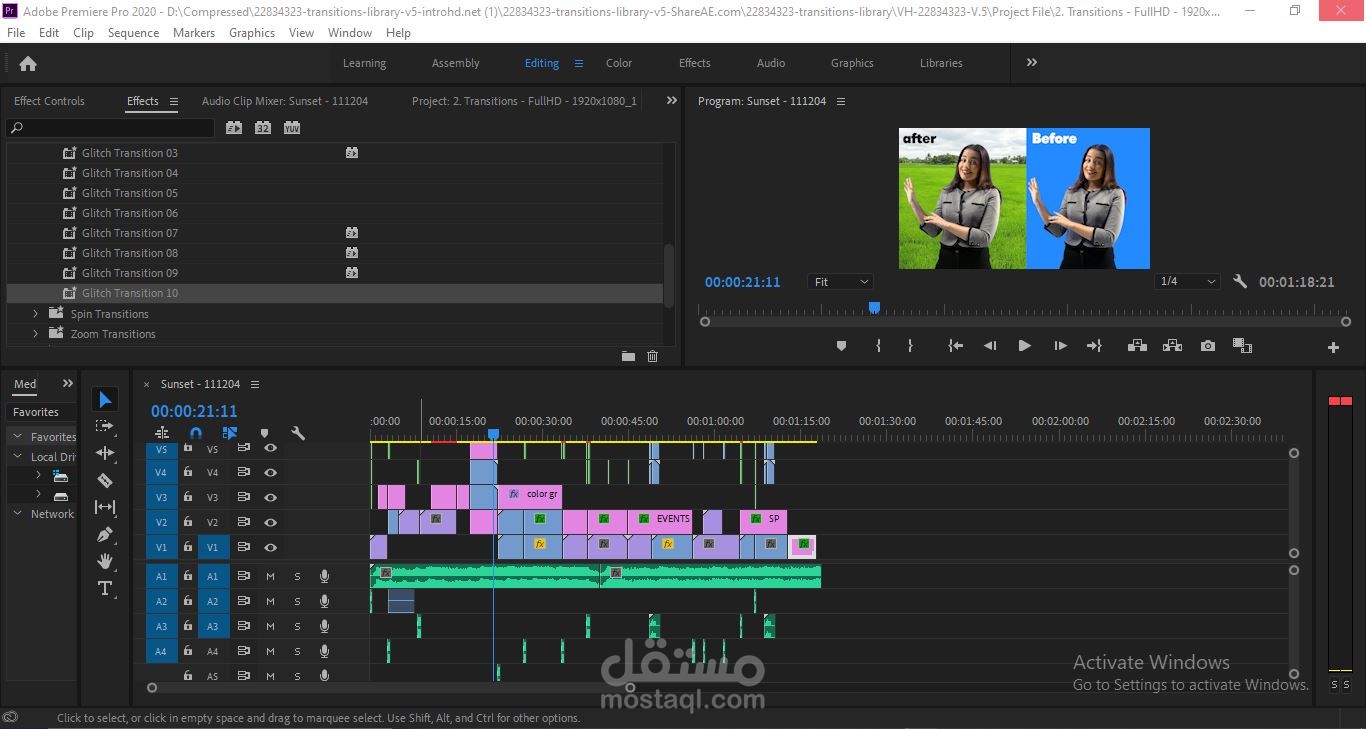The image size is (1366, 729).
Task: Click the Effects panel trash delete icon
Action: pyautogui.click(x=653, y=356)
